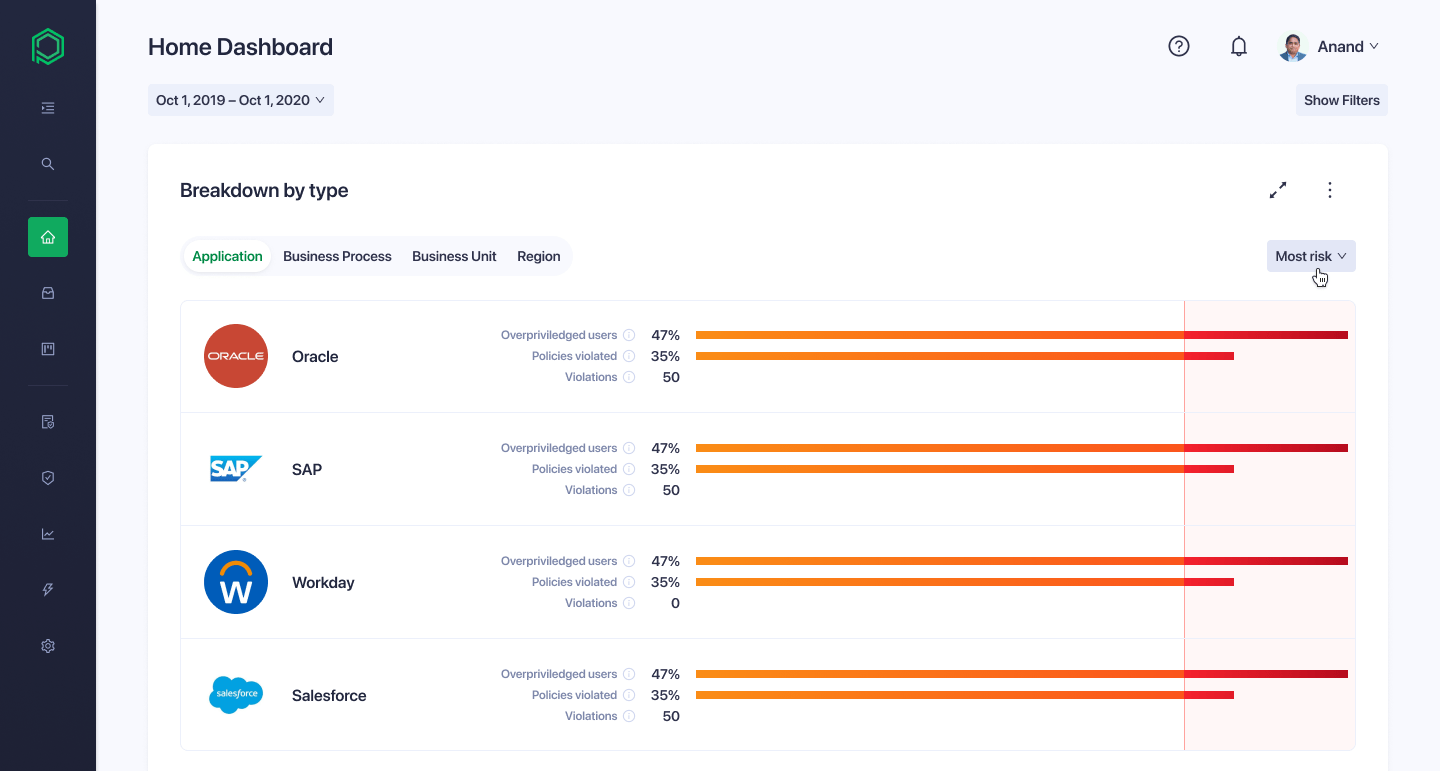1440x771 pixels.
Task: Click Workday's Violations value 0
Action: pyautogui.click(x=675, y=603)
